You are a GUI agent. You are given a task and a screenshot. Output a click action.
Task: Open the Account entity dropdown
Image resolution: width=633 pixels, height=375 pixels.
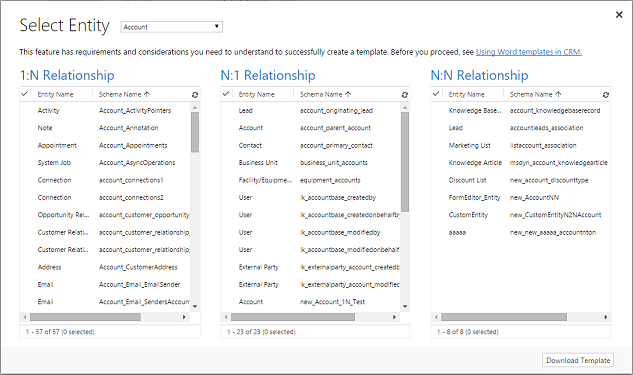click(172, 27)
